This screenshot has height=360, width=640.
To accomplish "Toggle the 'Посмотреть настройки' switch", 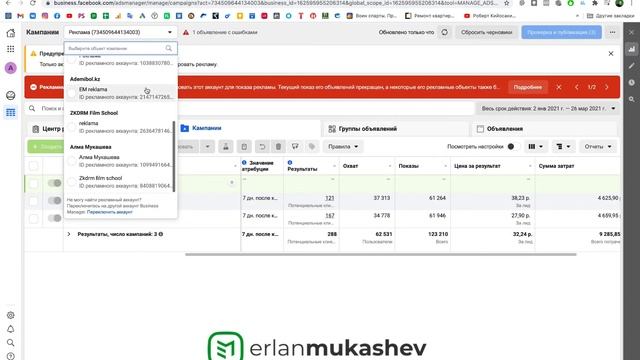I will coord(513,147).
